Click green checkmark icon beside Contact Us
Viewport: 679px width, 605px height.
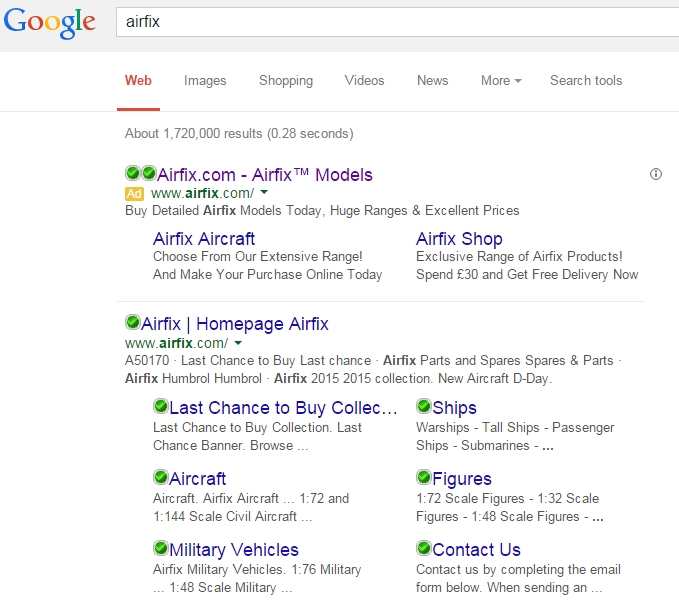point(424,548)
